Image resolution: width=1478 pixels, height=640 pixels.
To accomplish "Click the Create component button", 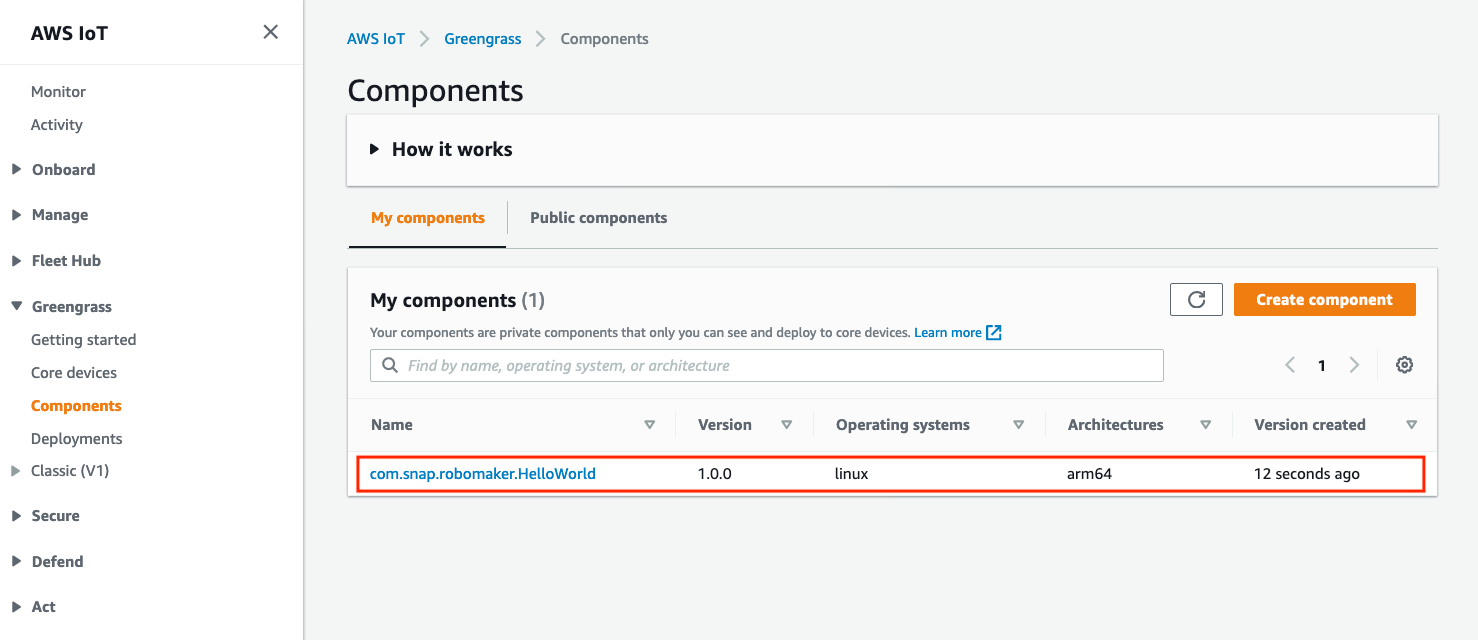I will point(1324,299).
